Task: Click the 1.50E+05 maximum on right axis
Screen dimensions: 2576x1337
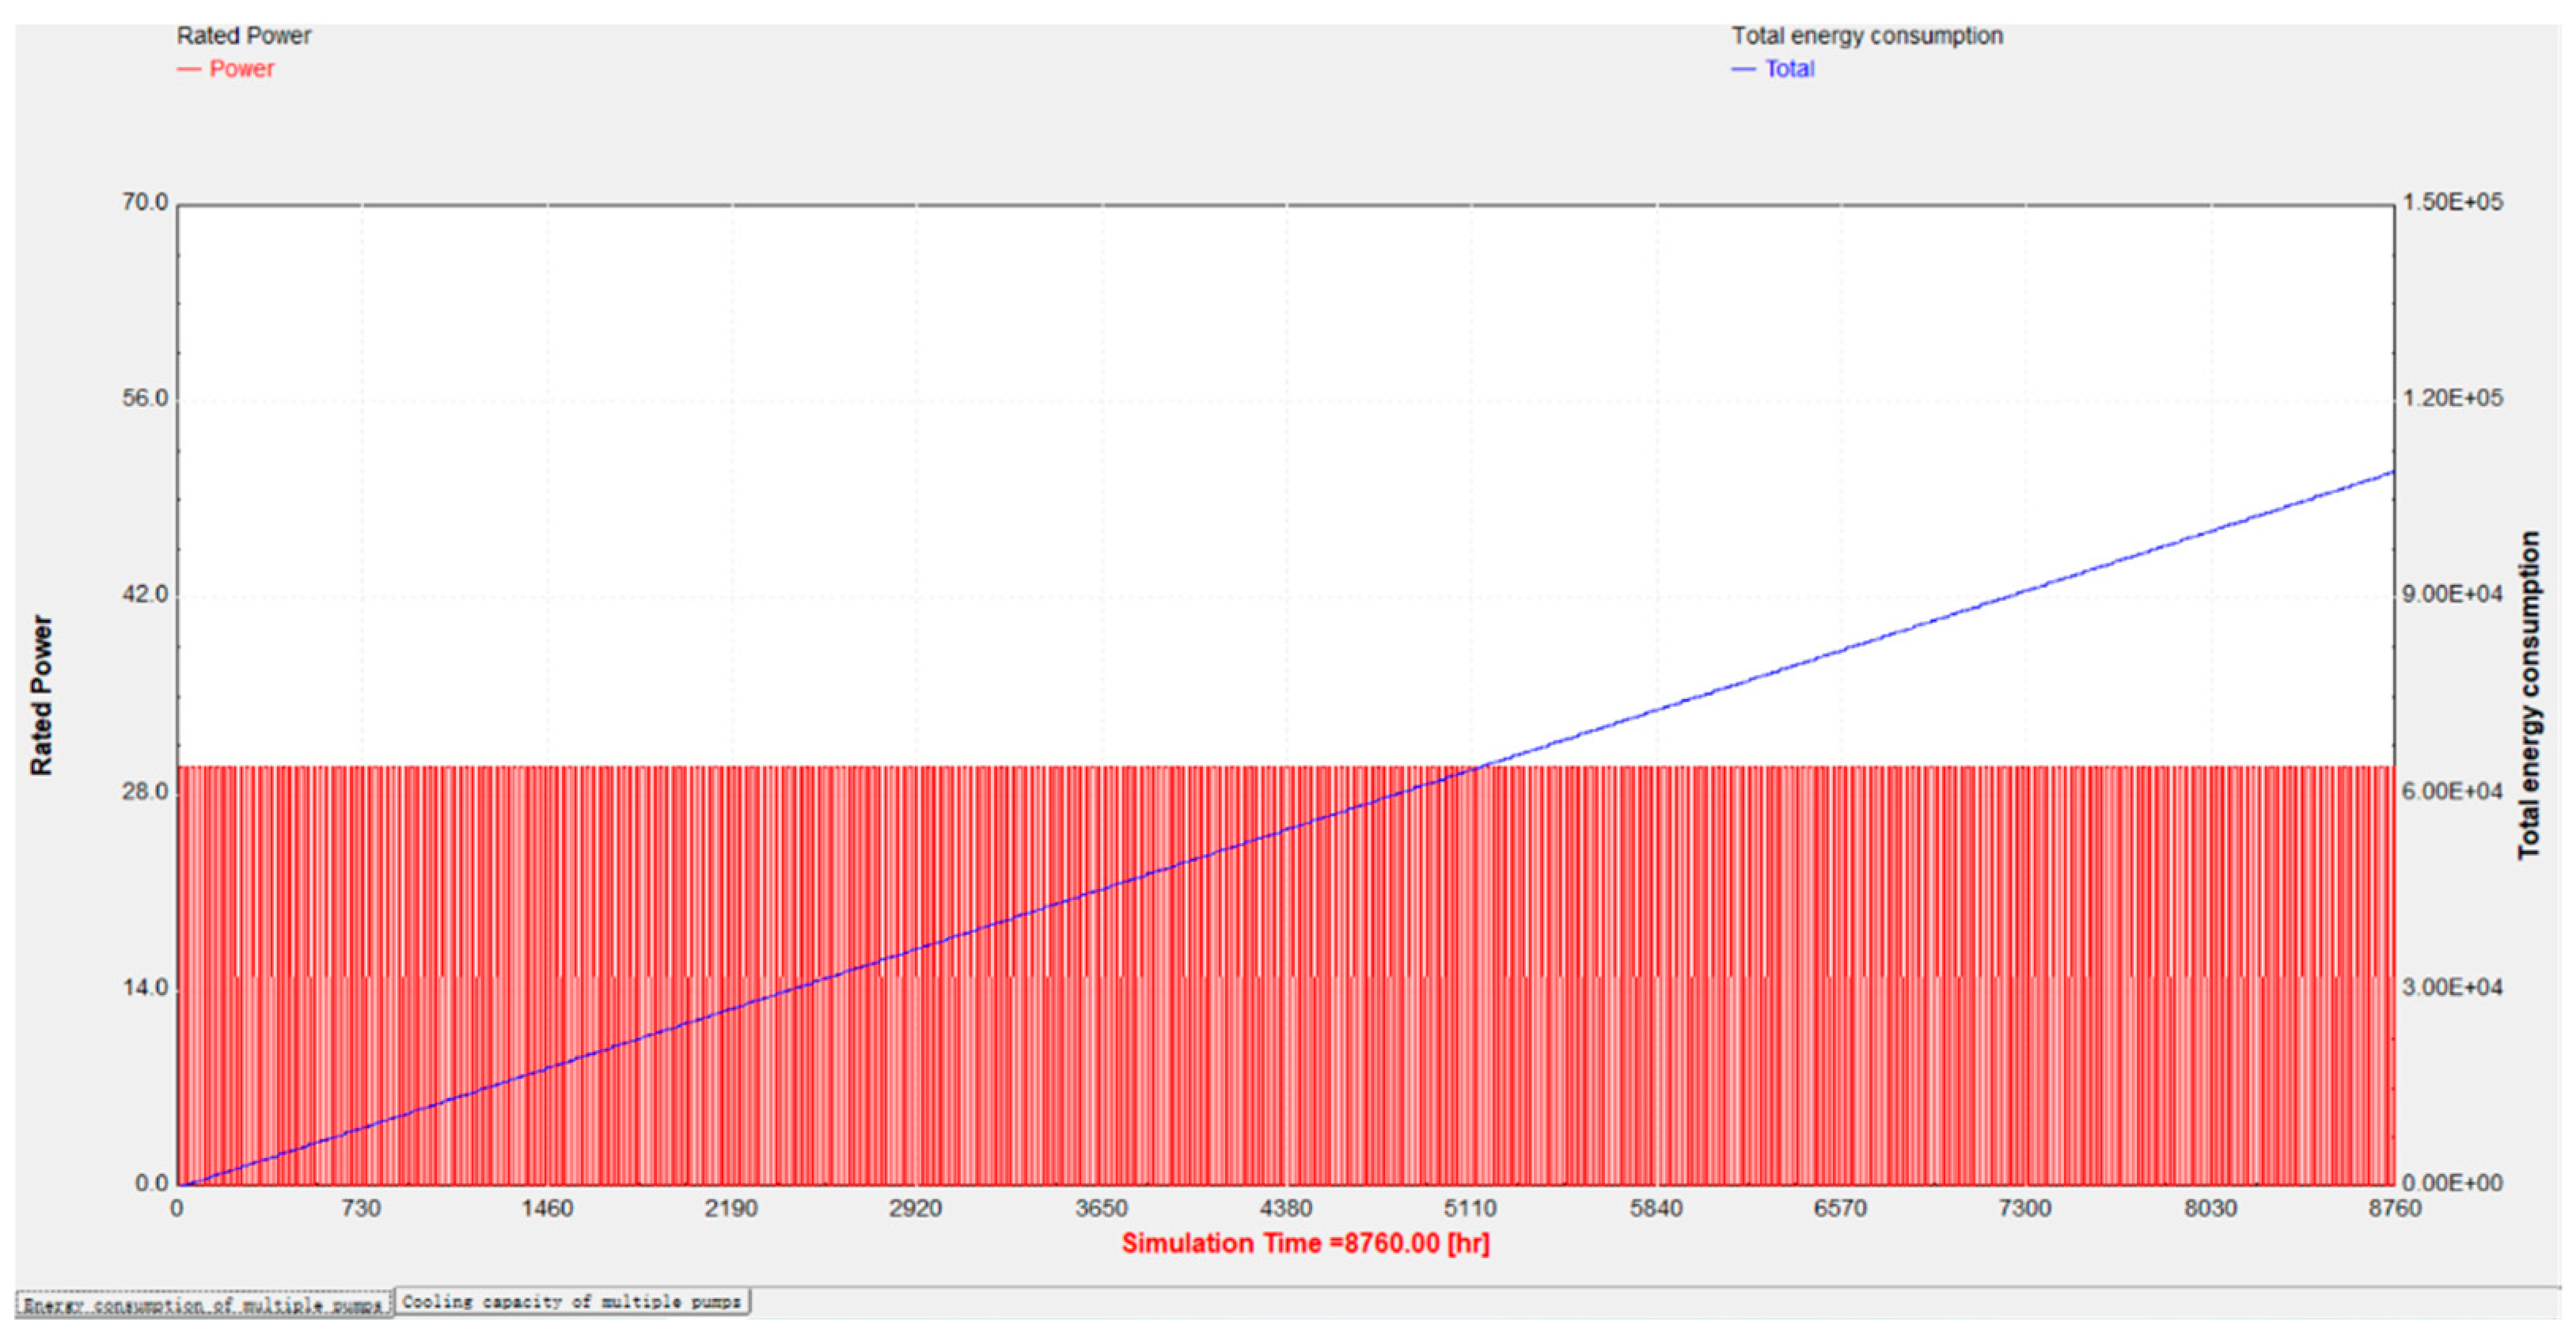Action: tap(2453, 203)
